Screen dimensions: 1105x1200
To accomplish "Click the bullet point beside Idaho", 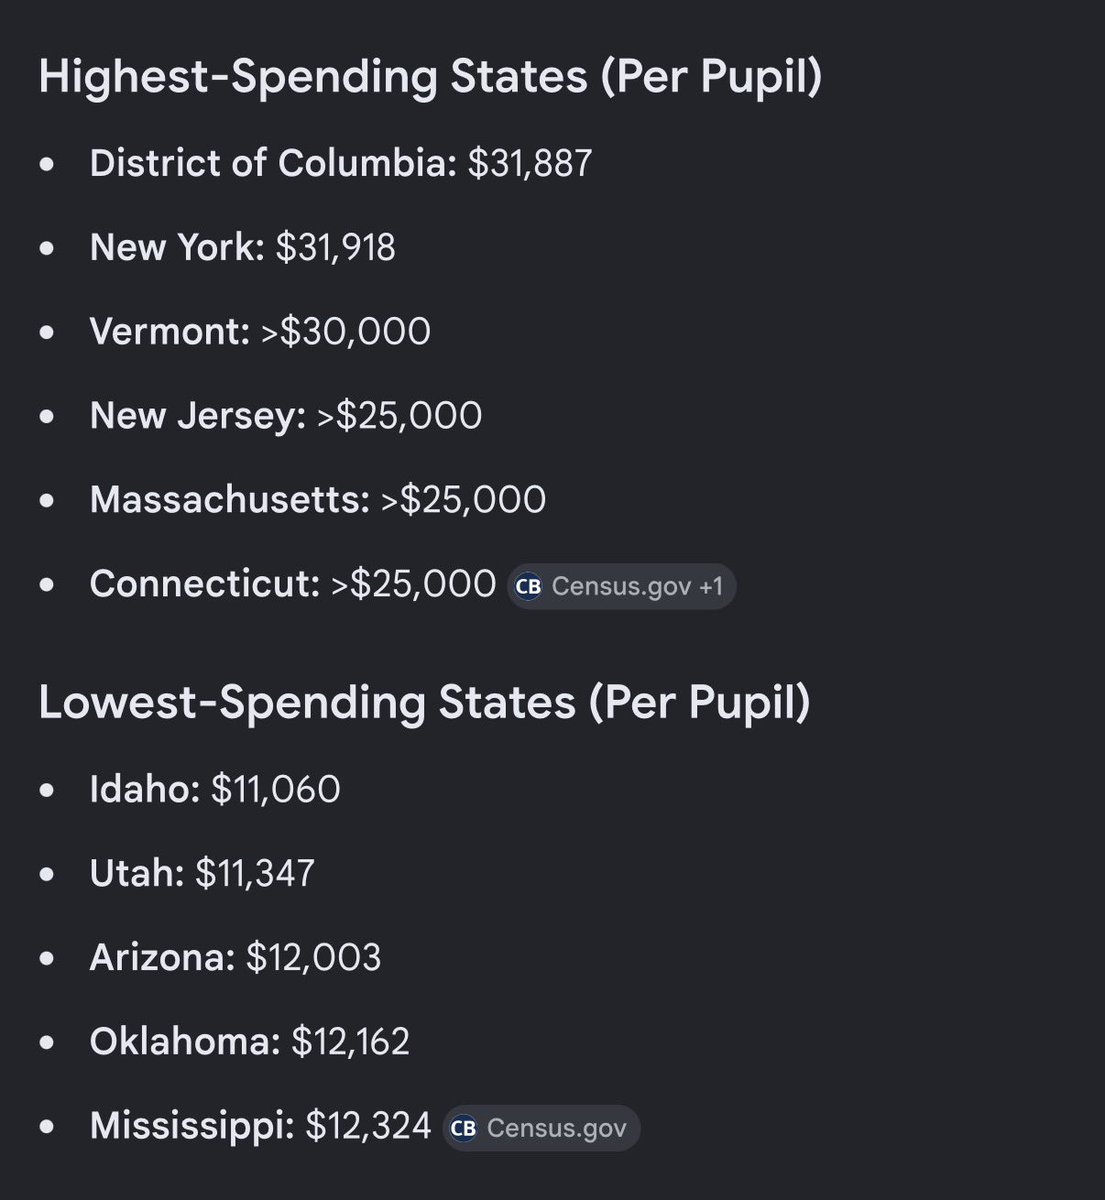I will tap(47, 790).
